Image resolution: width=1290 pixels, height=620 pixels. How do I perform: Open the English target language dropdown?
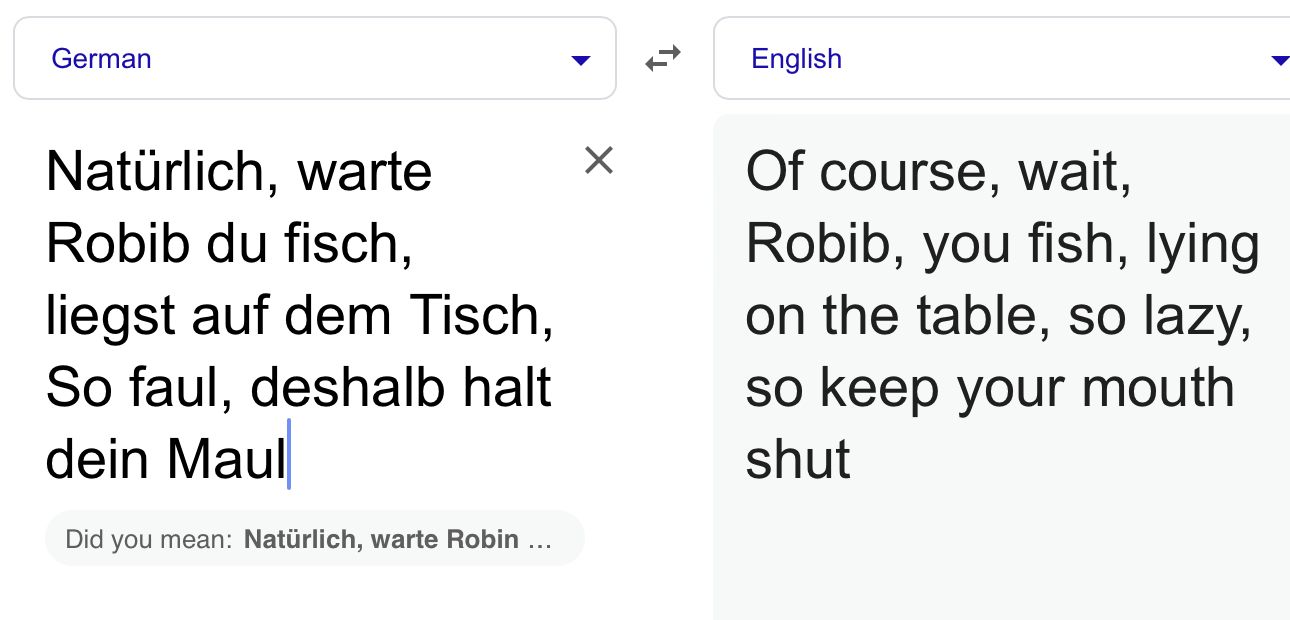pos(1000,59)
